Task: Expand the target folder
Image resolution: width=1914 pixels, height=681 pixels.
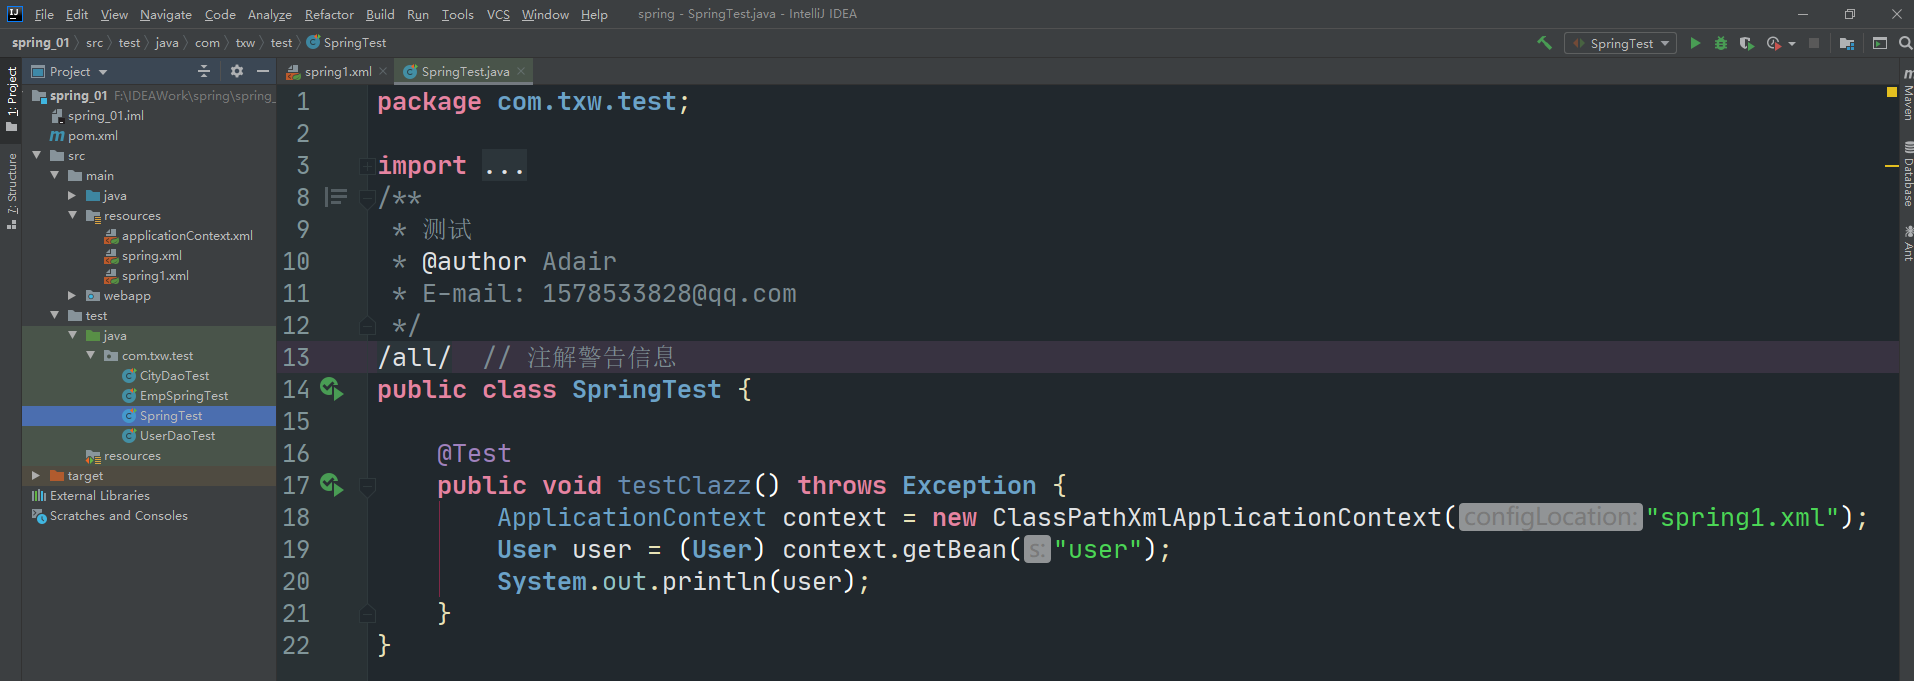Action: (x=37, y=475)
